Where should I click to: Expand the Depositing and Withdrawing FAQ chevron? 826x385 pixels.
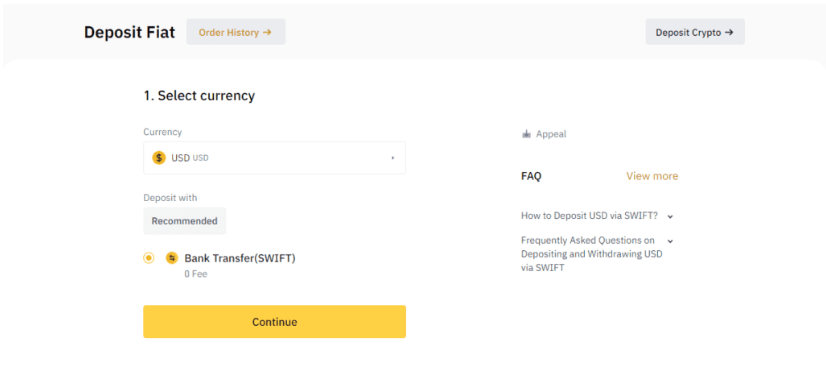point(670,241)
